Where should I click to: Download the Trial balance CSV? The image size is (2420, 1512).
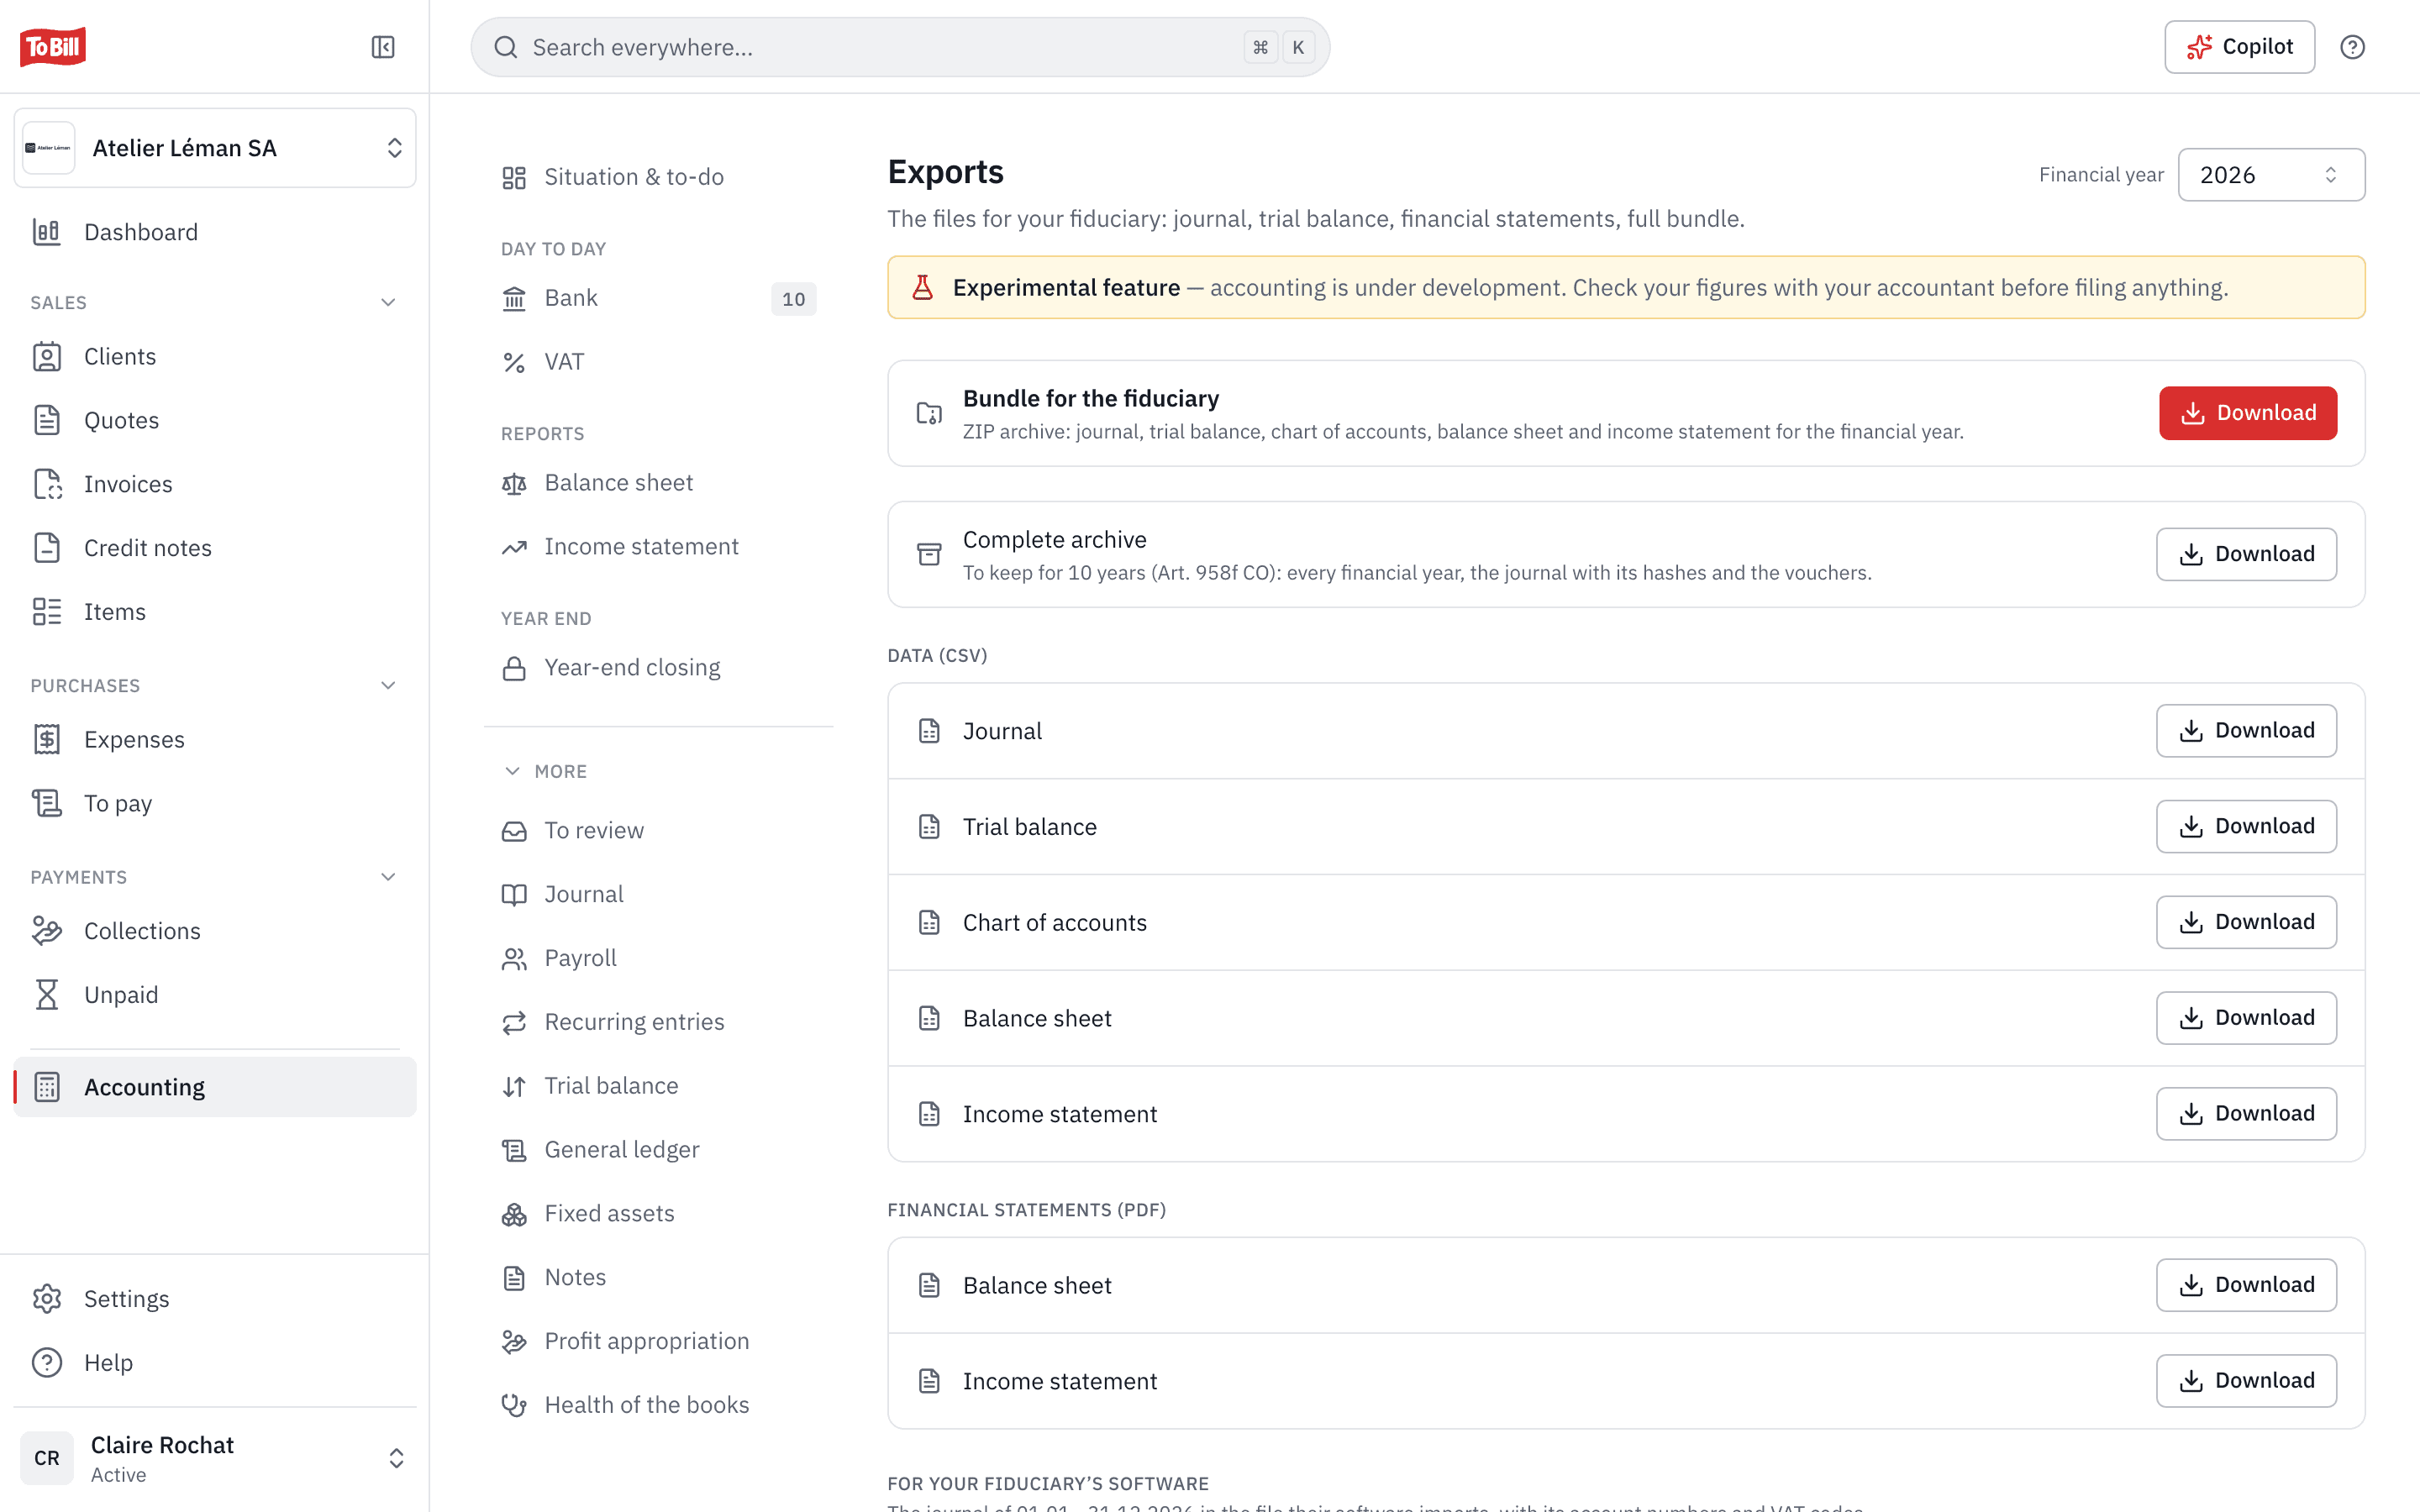point(2246,826)
